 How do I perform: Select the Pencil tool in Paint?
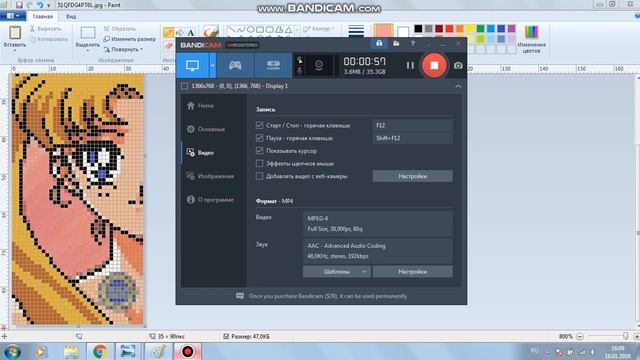tap(168, 32)
